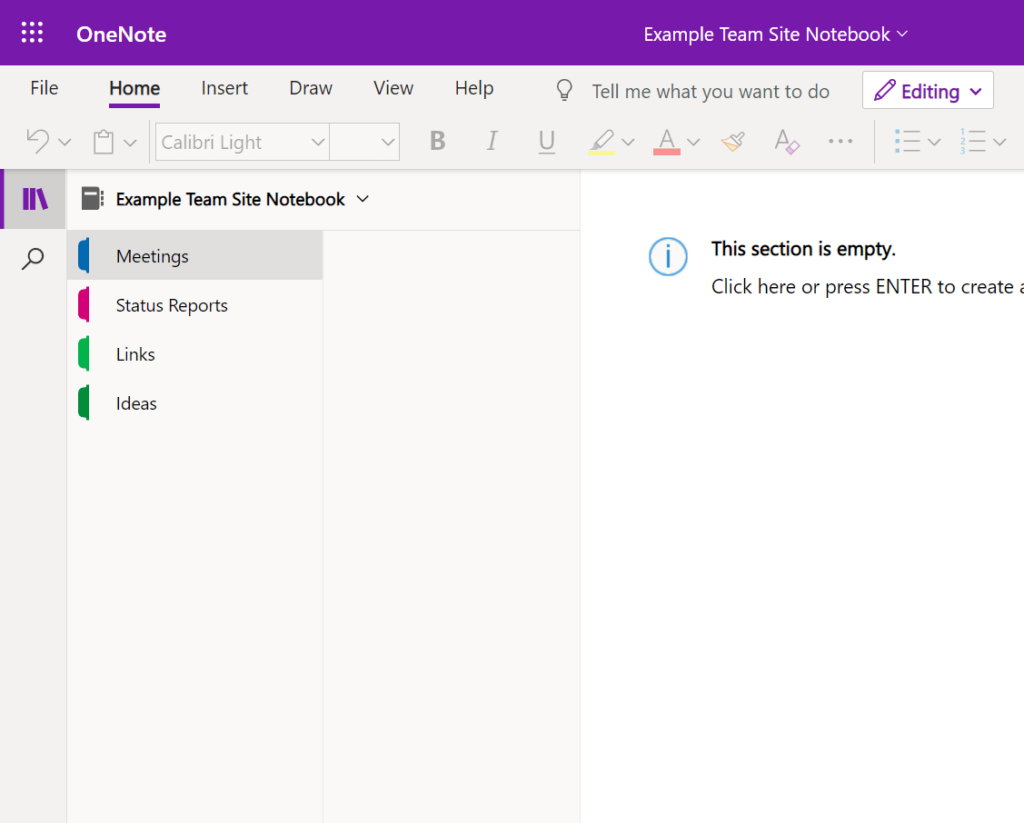Apply the red font color
The width and height of the screenshot is (1024, 823).
pyautogui.click(x=667, y=142)
